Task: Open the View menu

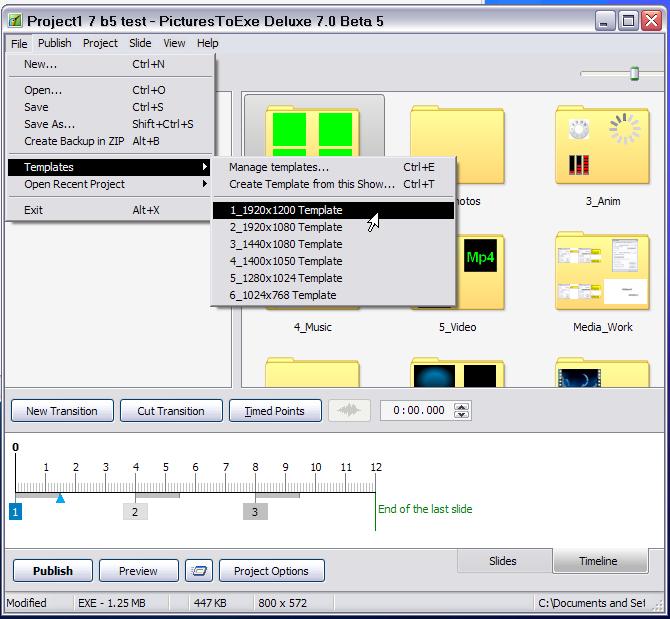Action: (x=174, y=44)
